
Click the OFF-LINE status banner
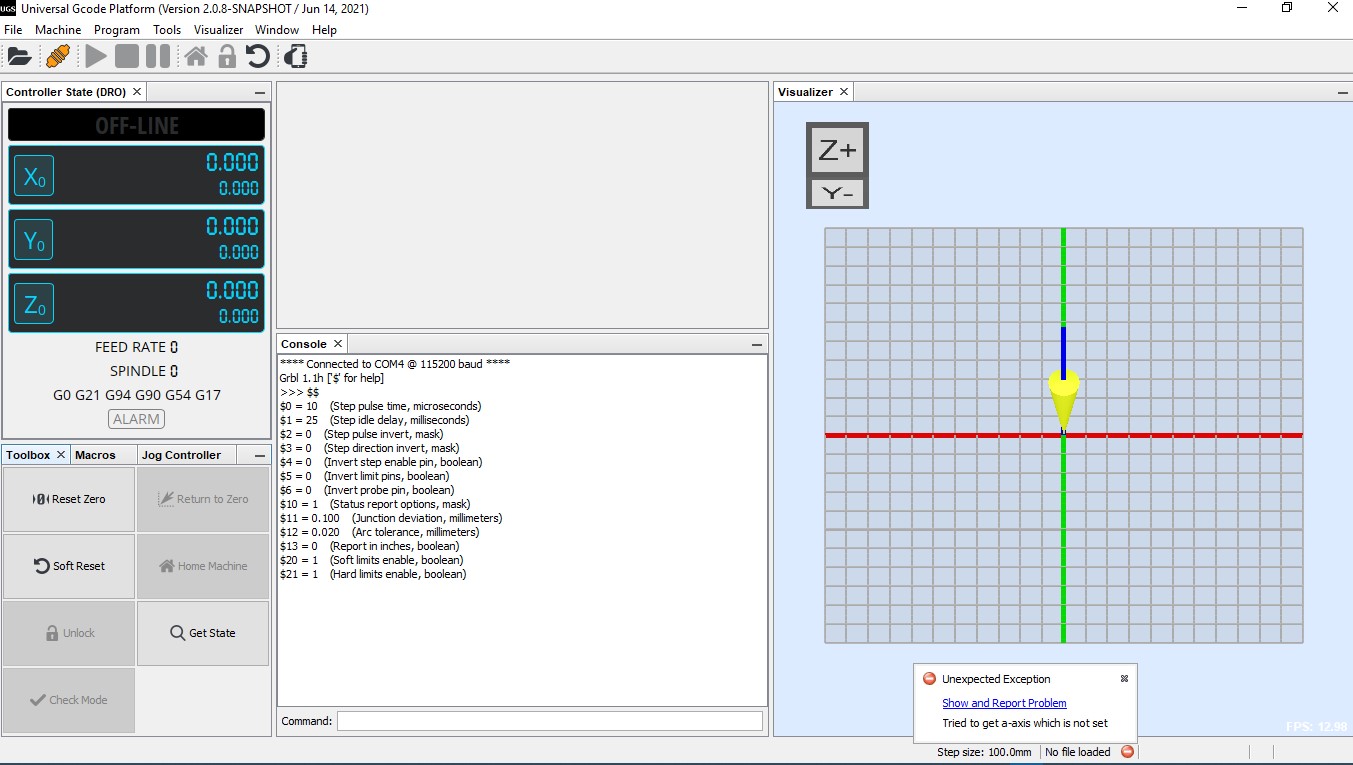click(137, 125)
